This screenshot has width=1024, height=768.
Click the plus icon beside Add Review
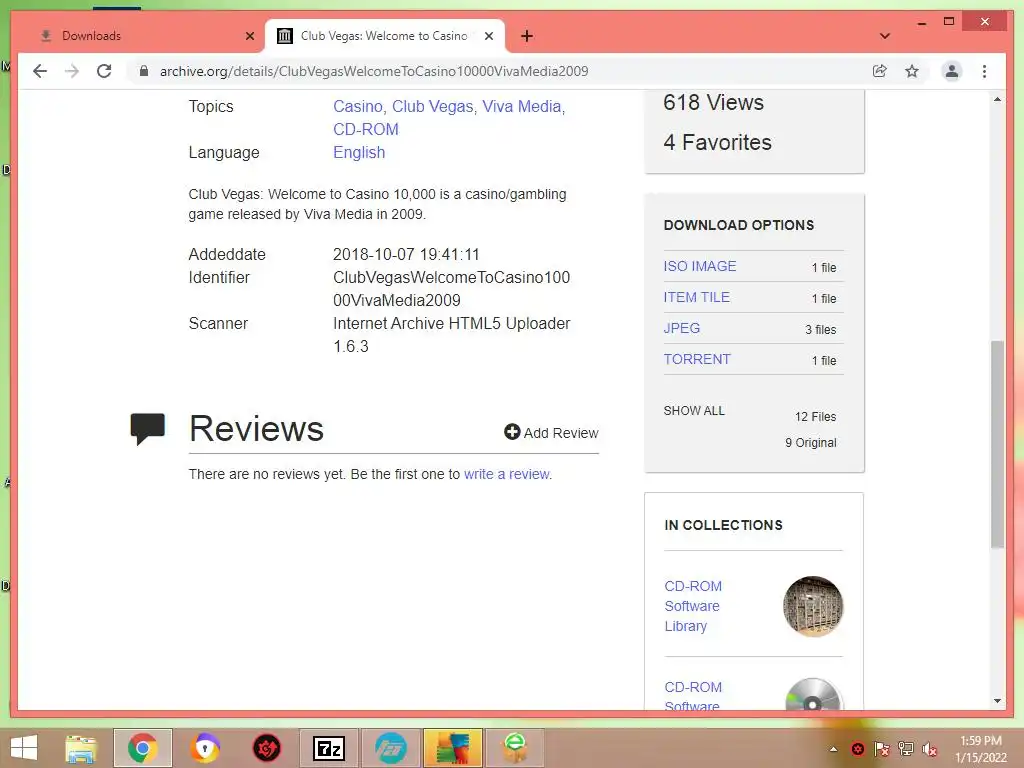tap(512, 432)
